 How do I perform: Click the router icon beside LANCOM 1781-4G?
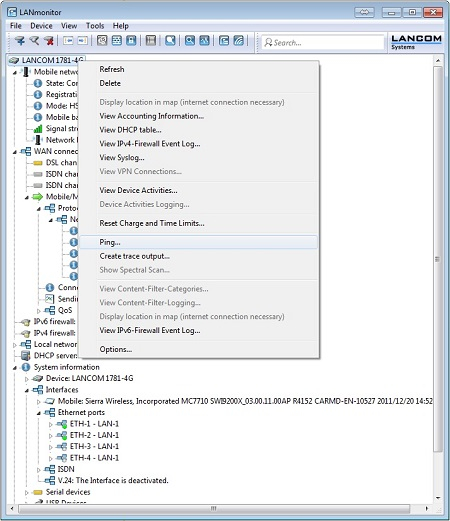14,60
